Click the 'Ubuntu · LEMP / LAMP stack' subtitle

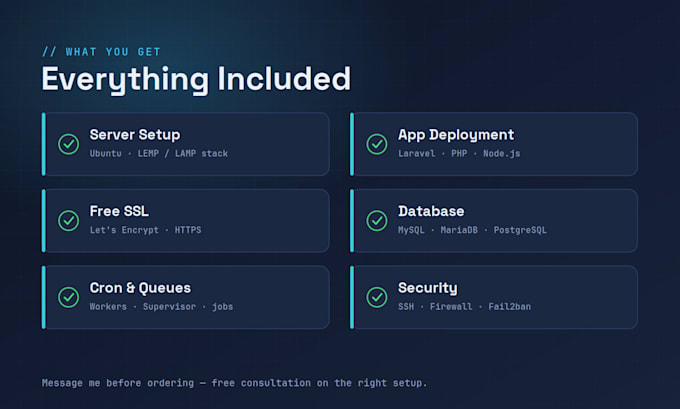pyautogui.click(x=159, y=154)
